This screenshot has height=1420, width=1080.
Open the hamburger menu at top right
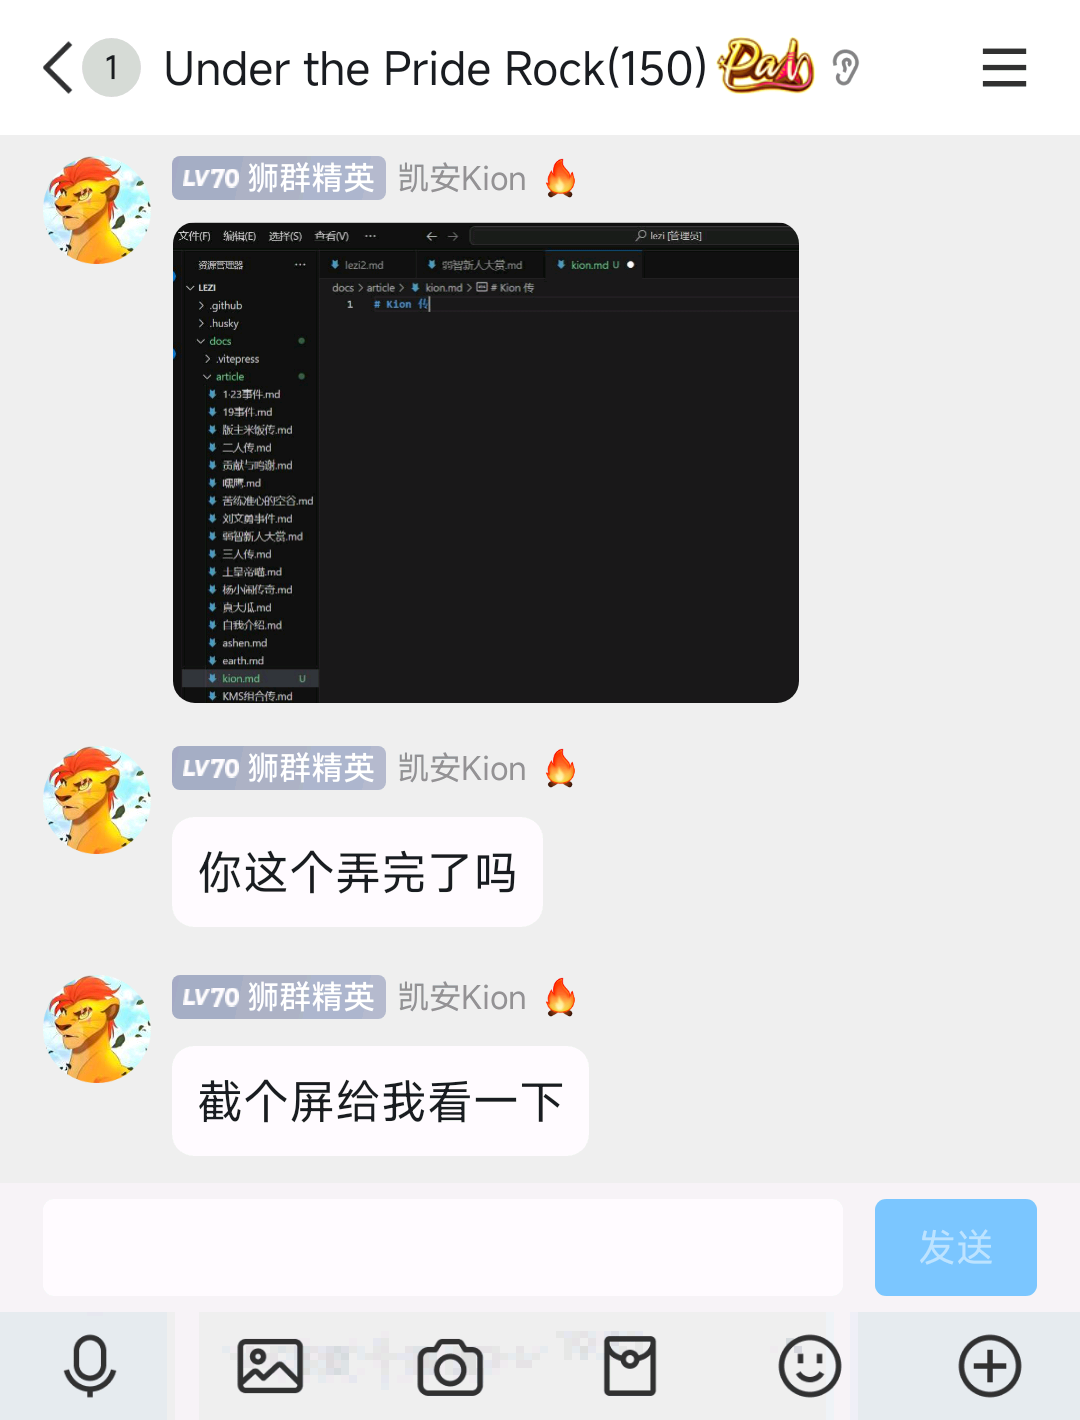click(1004, 68)
